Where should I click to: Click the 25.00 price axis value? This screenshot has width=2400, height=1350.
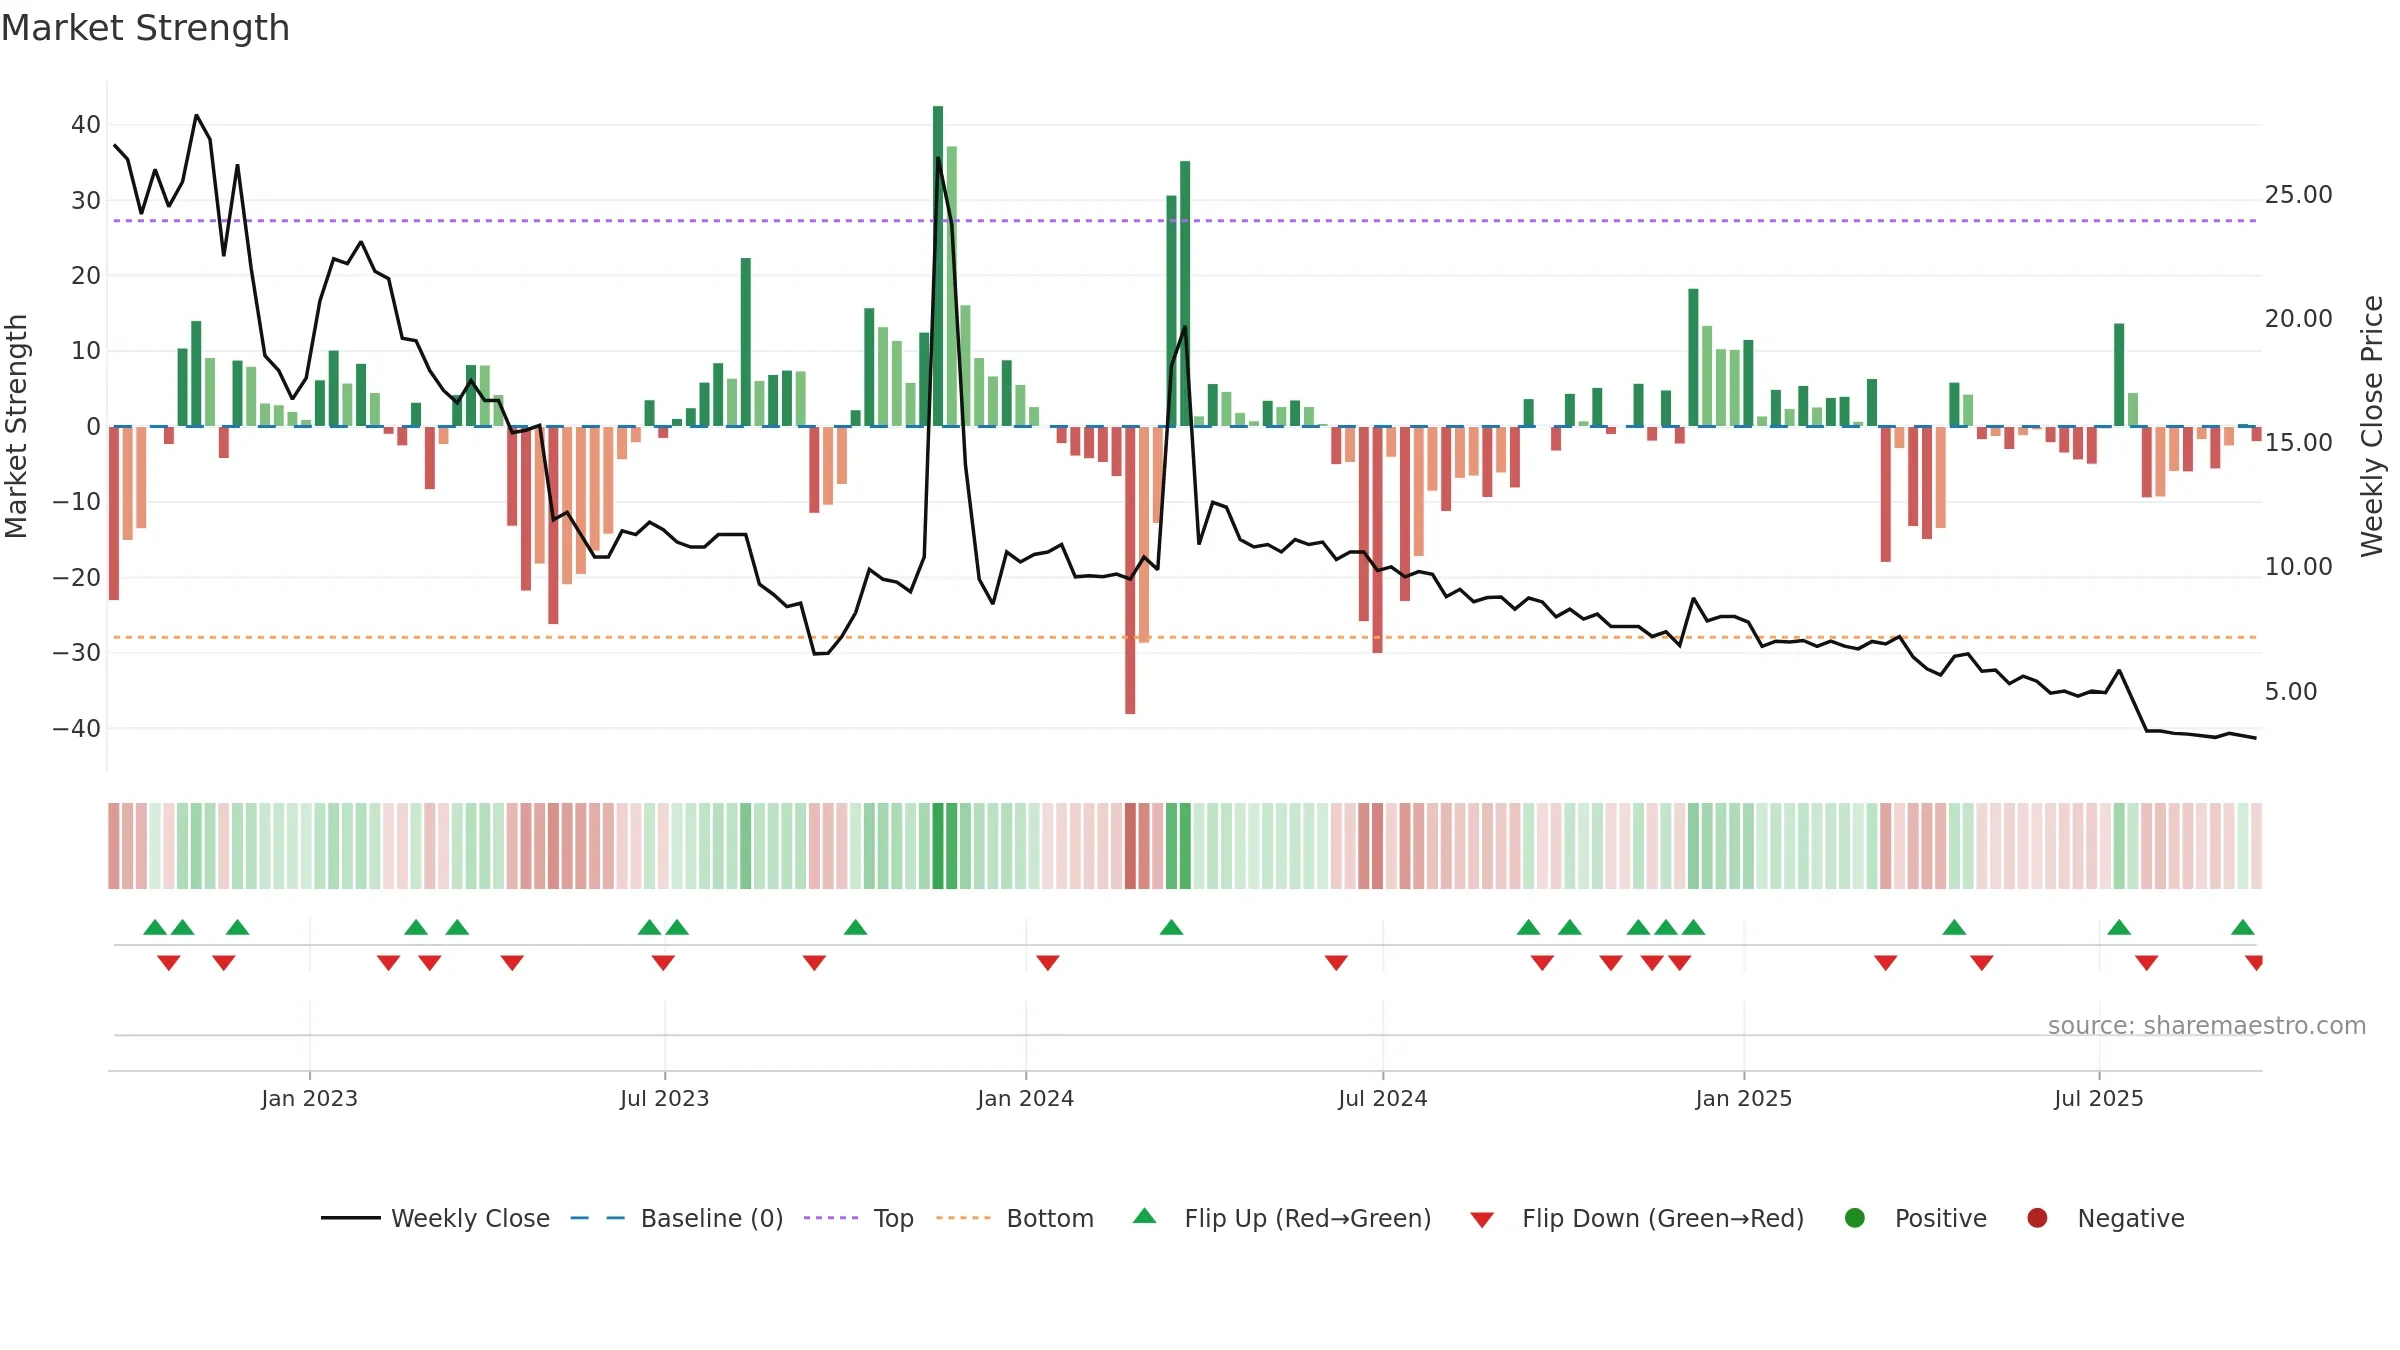click(x=2298, y=194)
